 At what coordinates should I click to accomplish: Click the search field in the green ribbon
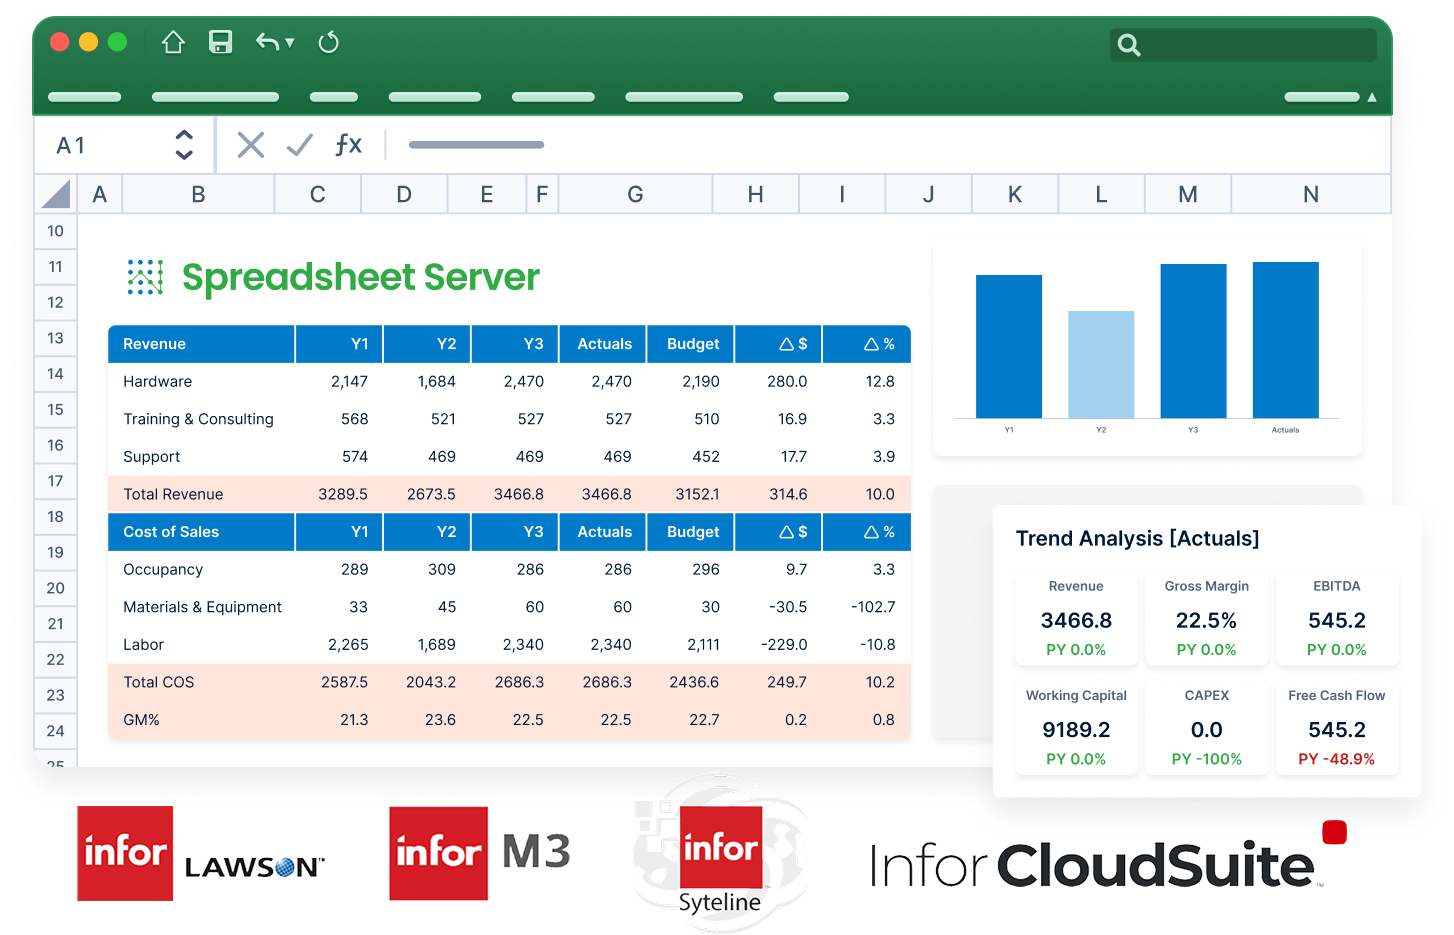(x=1243, y=45)
